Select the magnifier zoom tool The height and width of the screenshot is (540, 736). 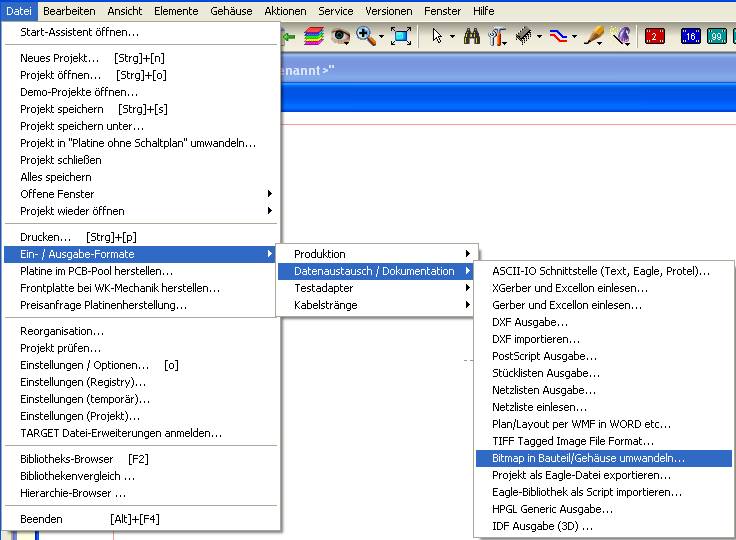click(x=365, y=36)
